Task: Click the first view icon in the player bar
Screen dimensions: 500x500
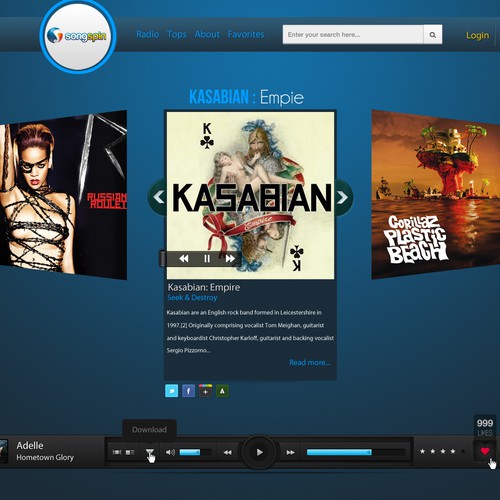Action: click(117, 452)
